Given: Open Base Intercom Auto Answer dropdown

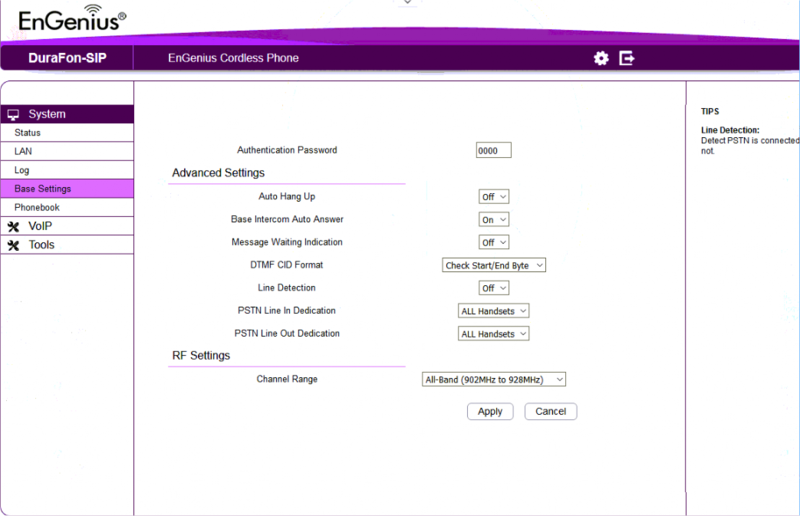Looking at the screenshot, I should 494,219.
